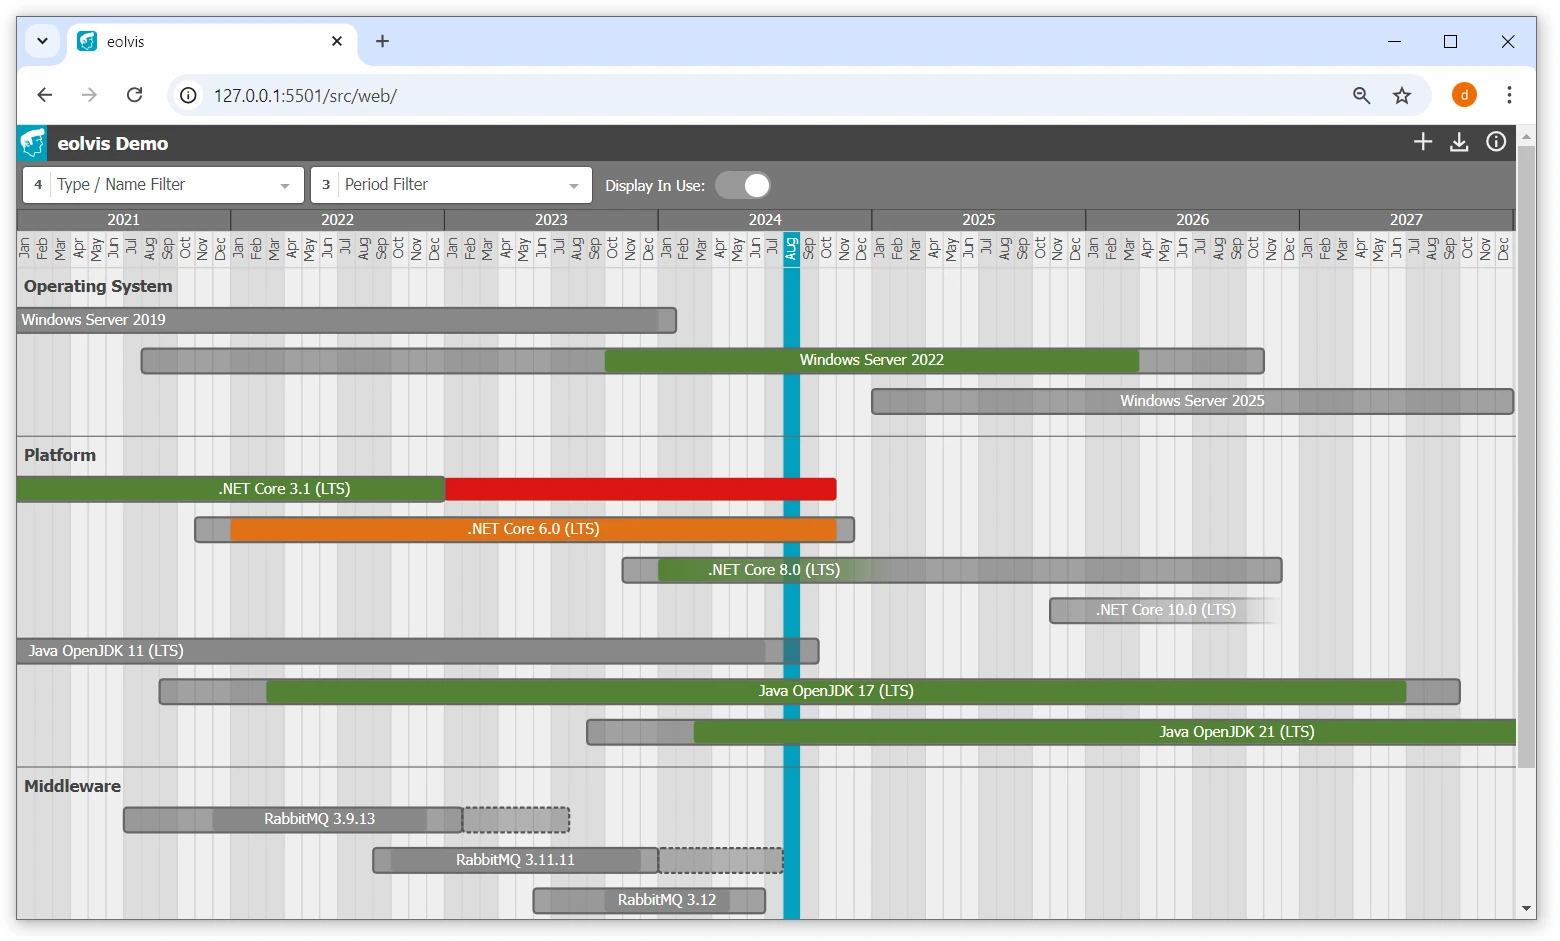Viewport: 1560px width, 941px height.
Task: Select the 2022 year header
Action: [x=338, y=220]
